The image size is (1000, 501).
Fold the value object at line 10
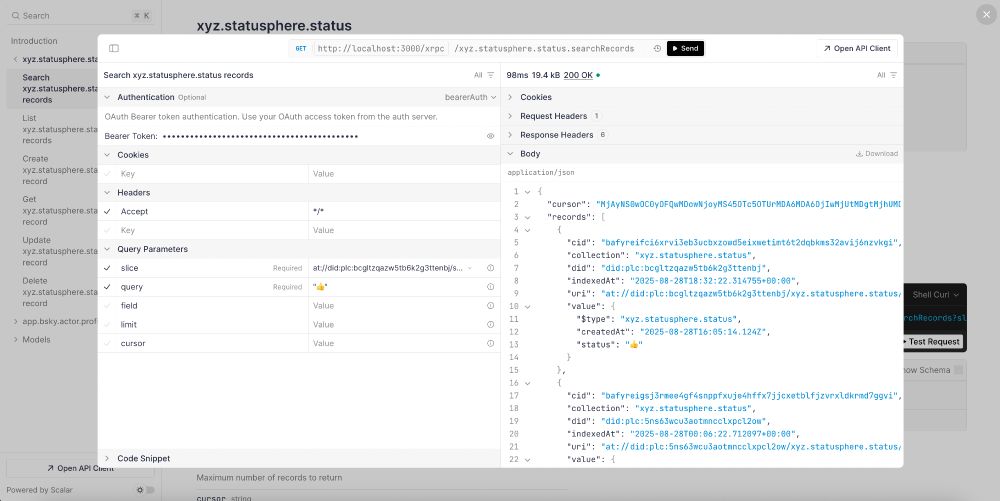pos(527,307)
